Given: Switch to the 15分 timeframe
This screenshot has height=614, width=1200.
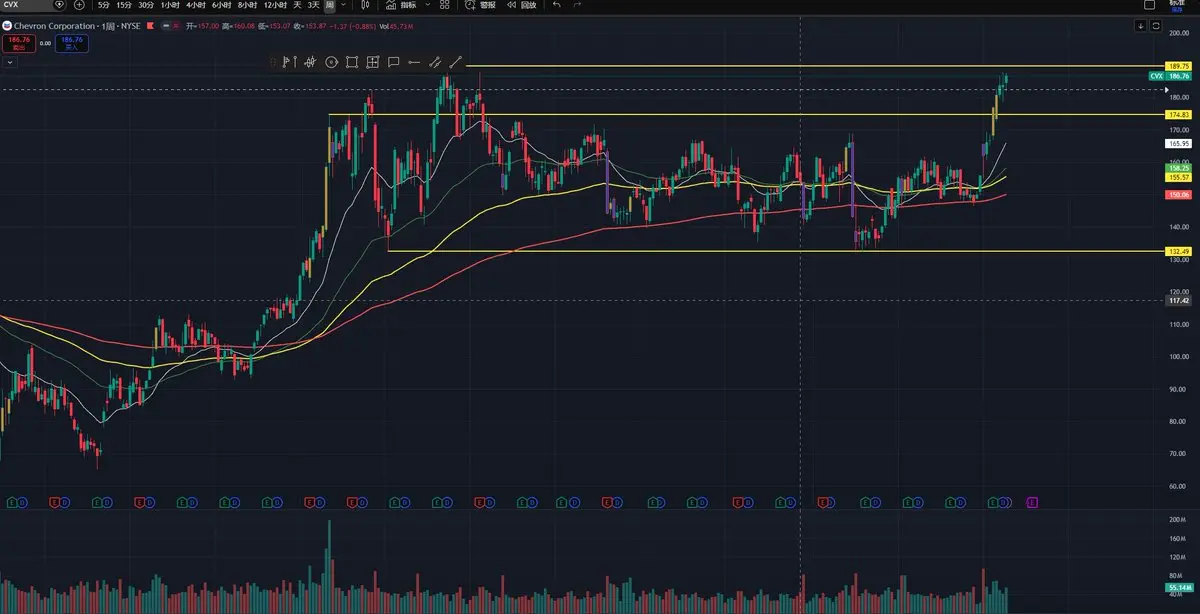Looking at the screenshot, I should [123, 5].
